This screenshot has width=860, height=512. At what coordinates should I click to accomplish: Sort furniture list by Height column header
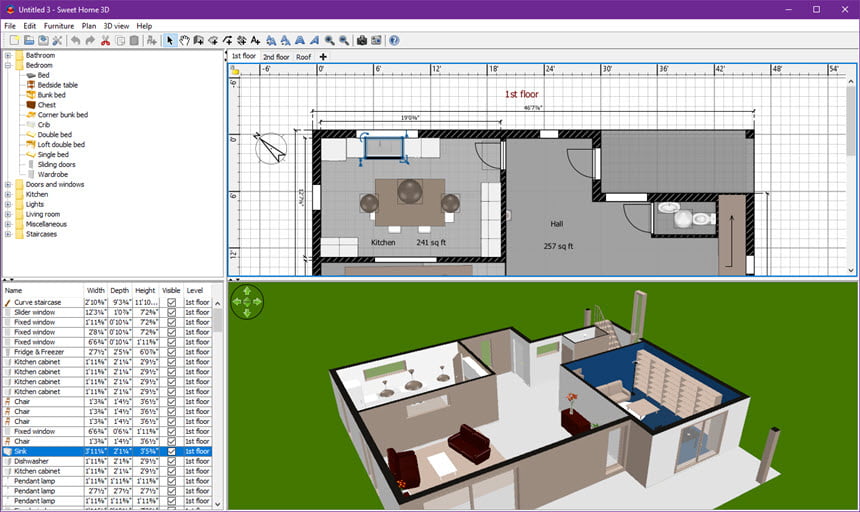tap(145, 291)
